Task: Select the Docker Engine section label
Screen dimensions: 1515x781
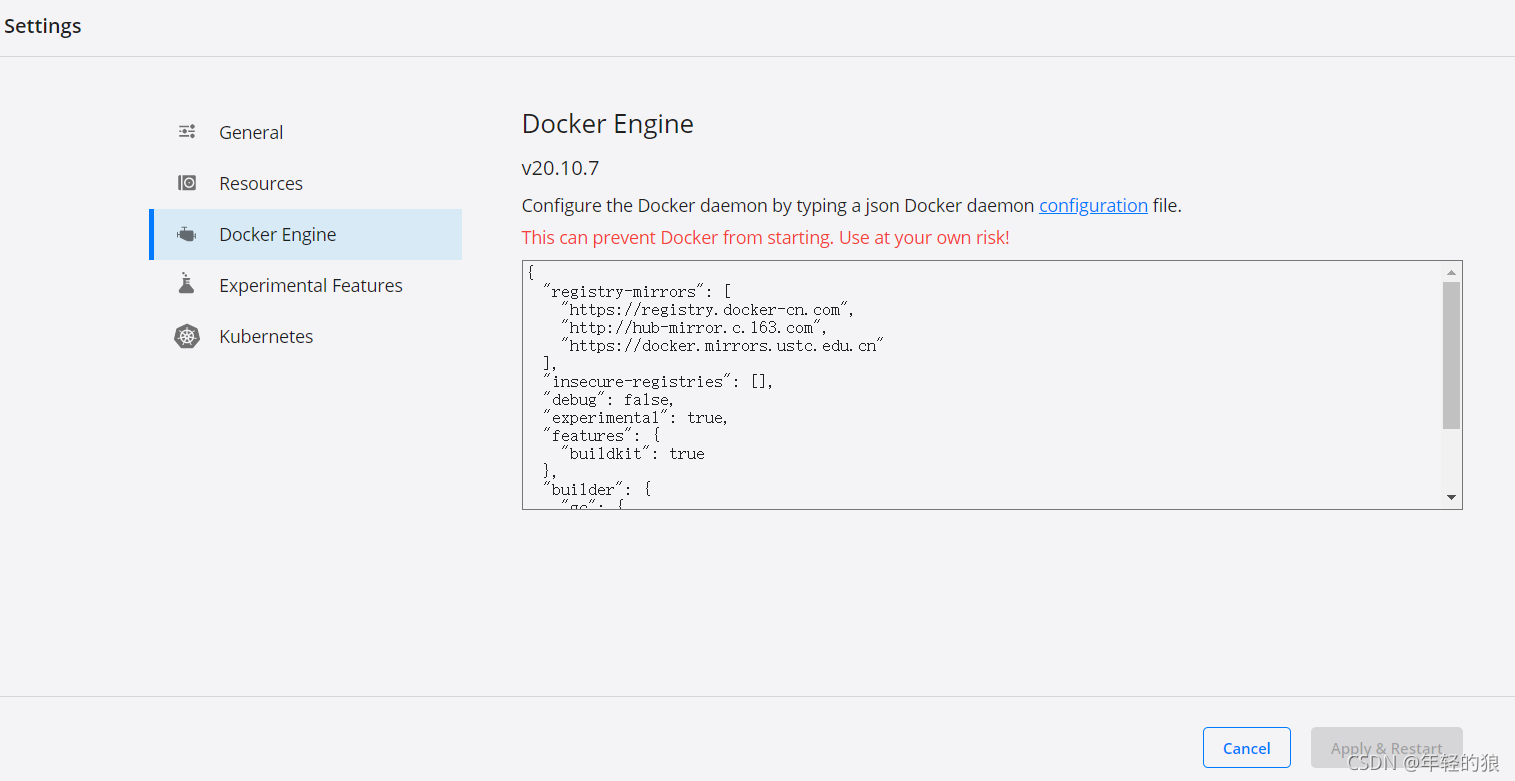Action: click(278, 234)
